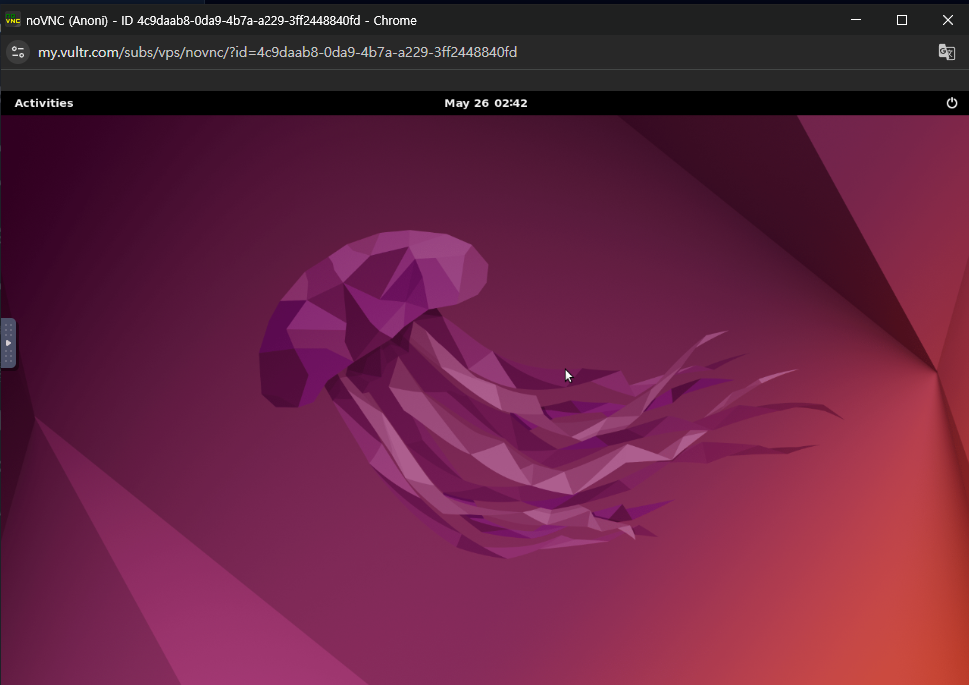Image resolution: width=969 pixels, height=685 pixels.
Task: Click the noVNC favicon in title bar
Action: click(12, 20)
